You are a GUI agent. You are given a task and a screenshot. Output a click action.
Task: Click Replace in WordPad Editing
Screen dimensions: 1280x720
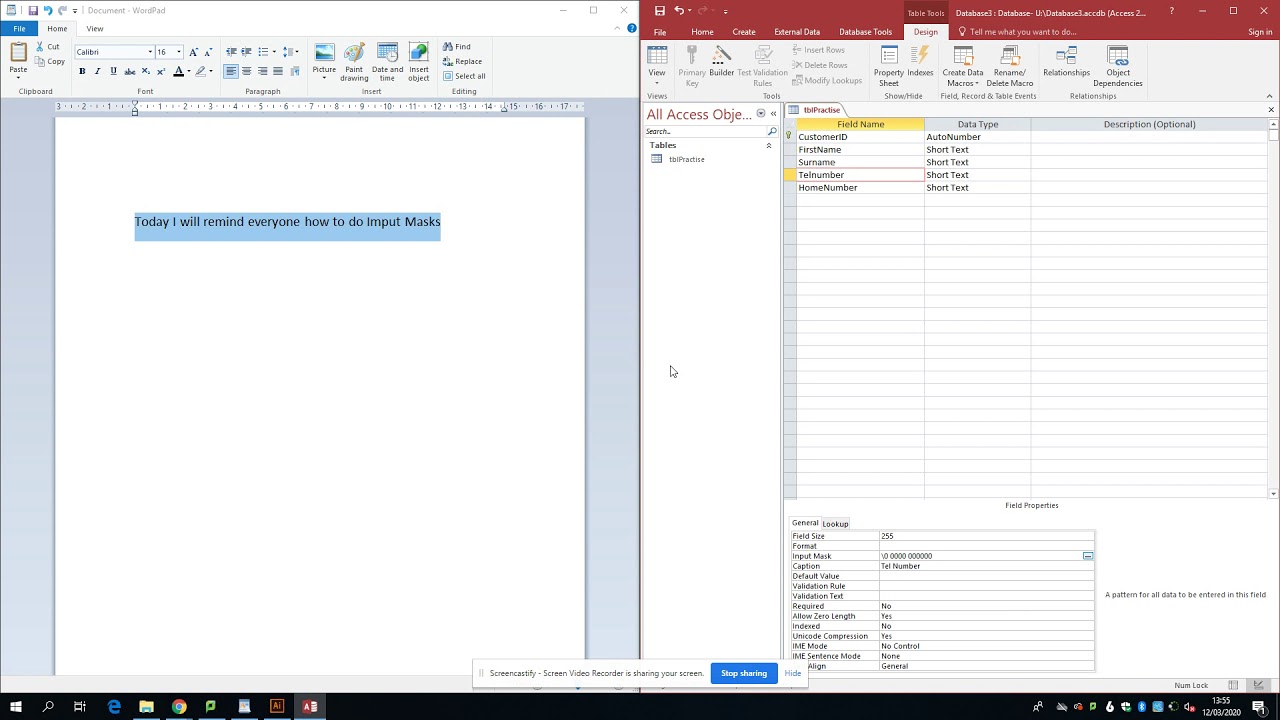(x=463, y=61)
